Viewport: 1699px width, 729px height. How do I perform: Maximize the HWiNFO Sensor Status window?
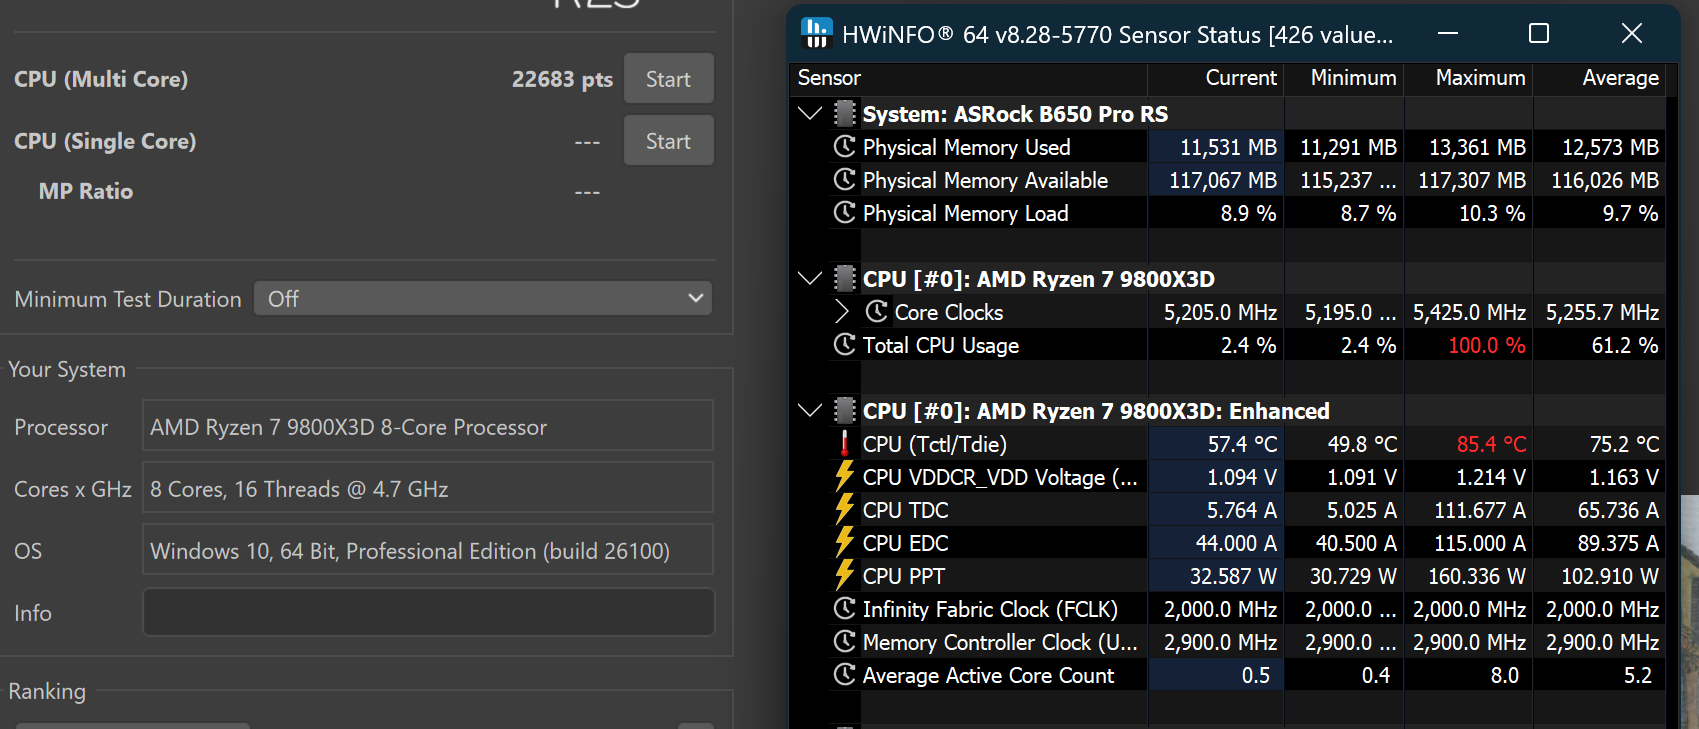pos(1539,33)
